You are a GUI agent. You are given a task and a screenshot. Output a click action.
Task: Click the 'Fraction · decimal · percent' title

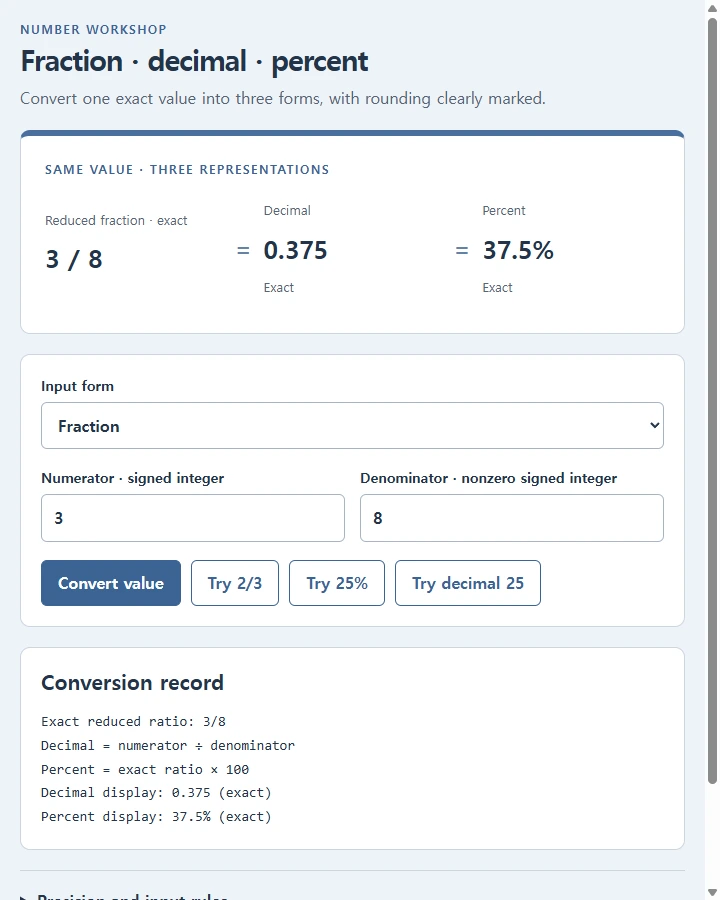click(x=194, y=62)
